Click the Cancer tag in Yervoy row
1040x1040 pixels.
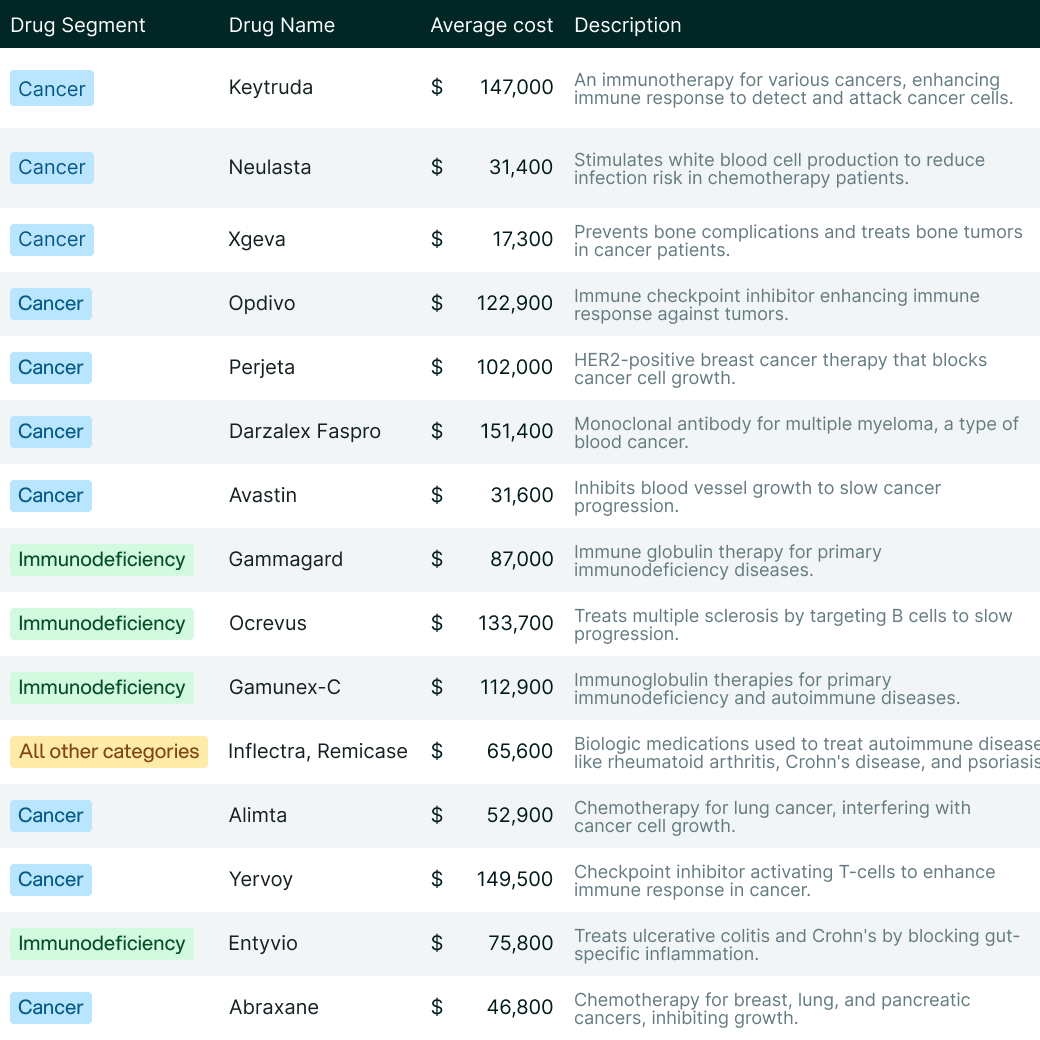click(51, 879)
